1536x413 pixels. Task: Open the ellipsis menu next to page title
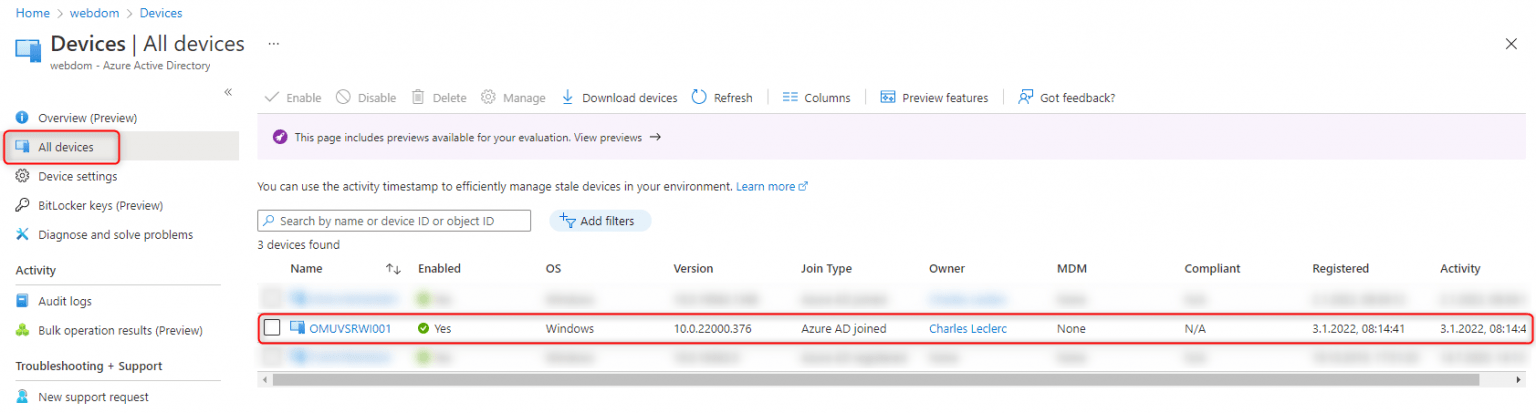click(x=273, y=44)
